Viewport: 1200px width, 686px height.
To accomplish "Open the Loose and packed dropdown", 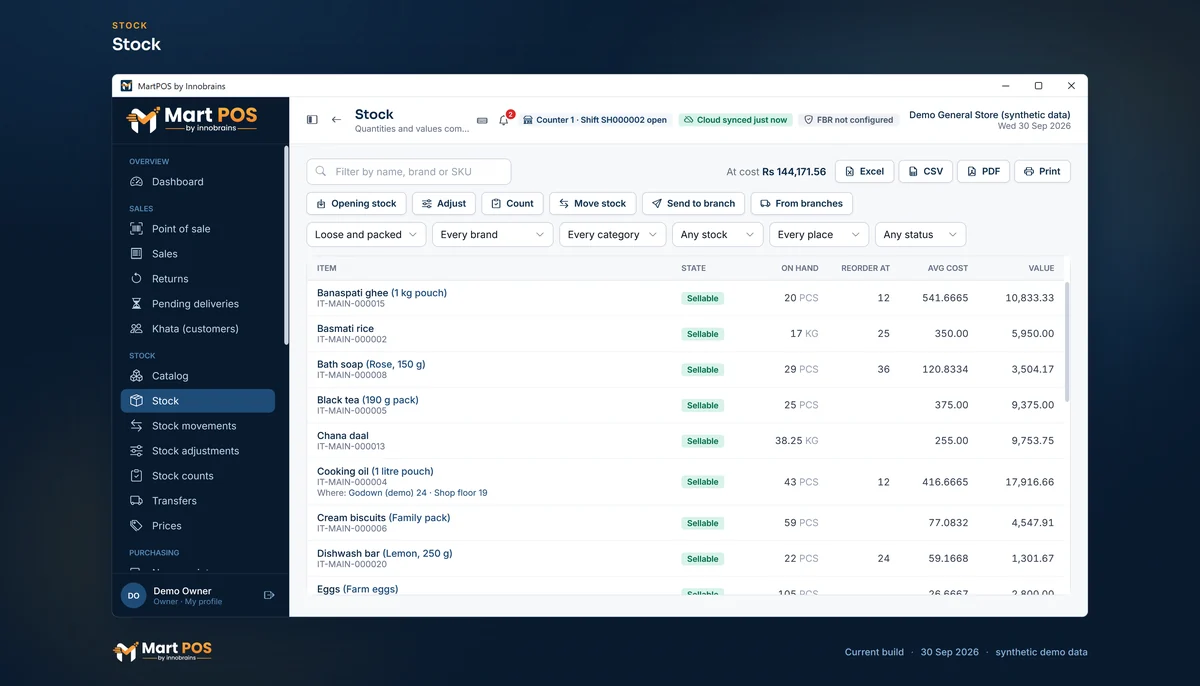I will (x=366, y=235).
